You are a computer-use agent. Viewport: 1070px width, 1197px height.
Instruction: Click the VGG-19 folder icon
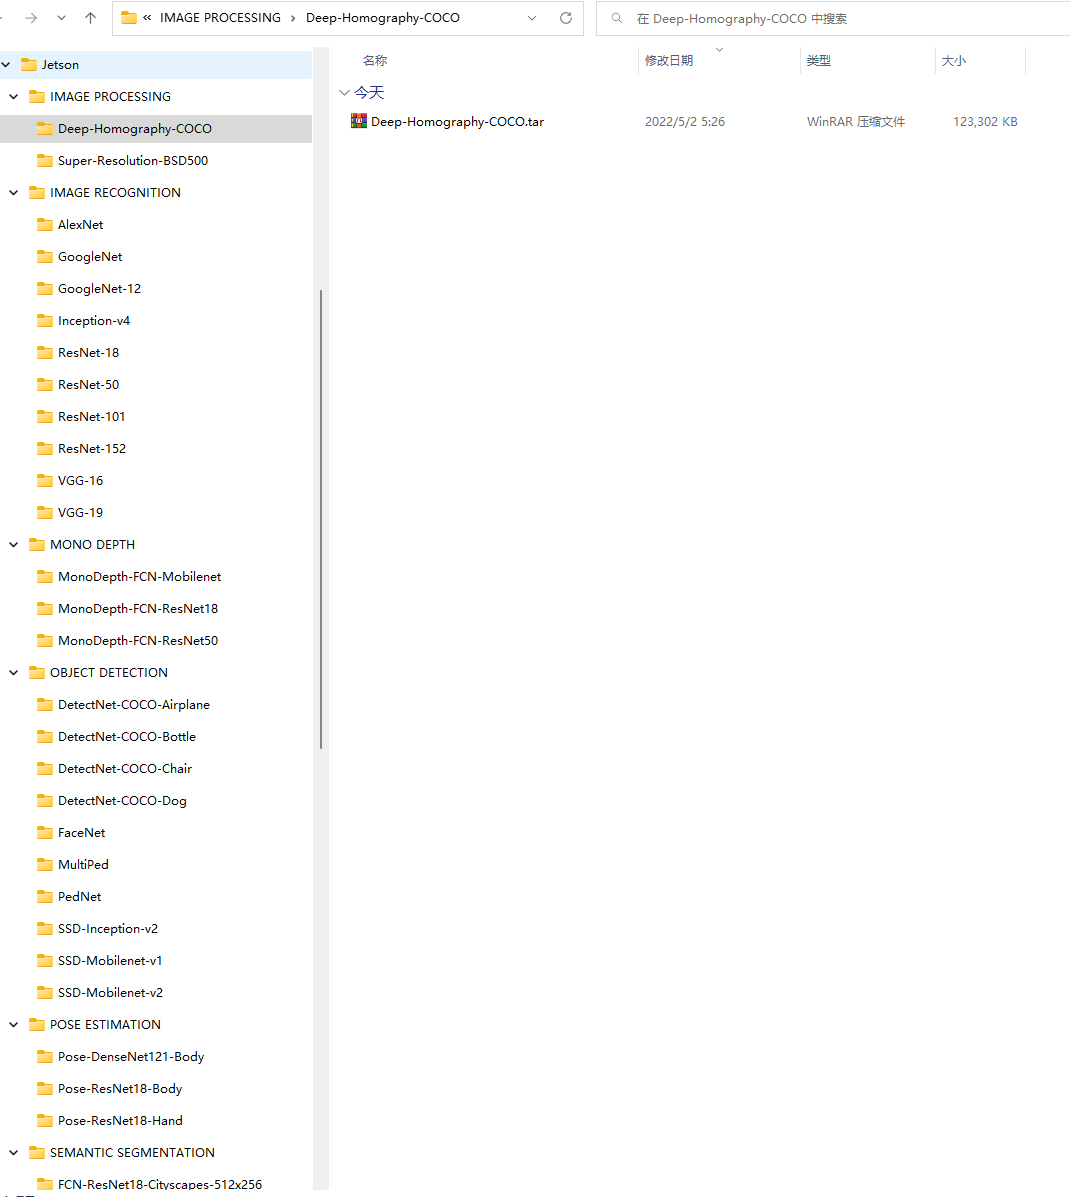point(45,512)
